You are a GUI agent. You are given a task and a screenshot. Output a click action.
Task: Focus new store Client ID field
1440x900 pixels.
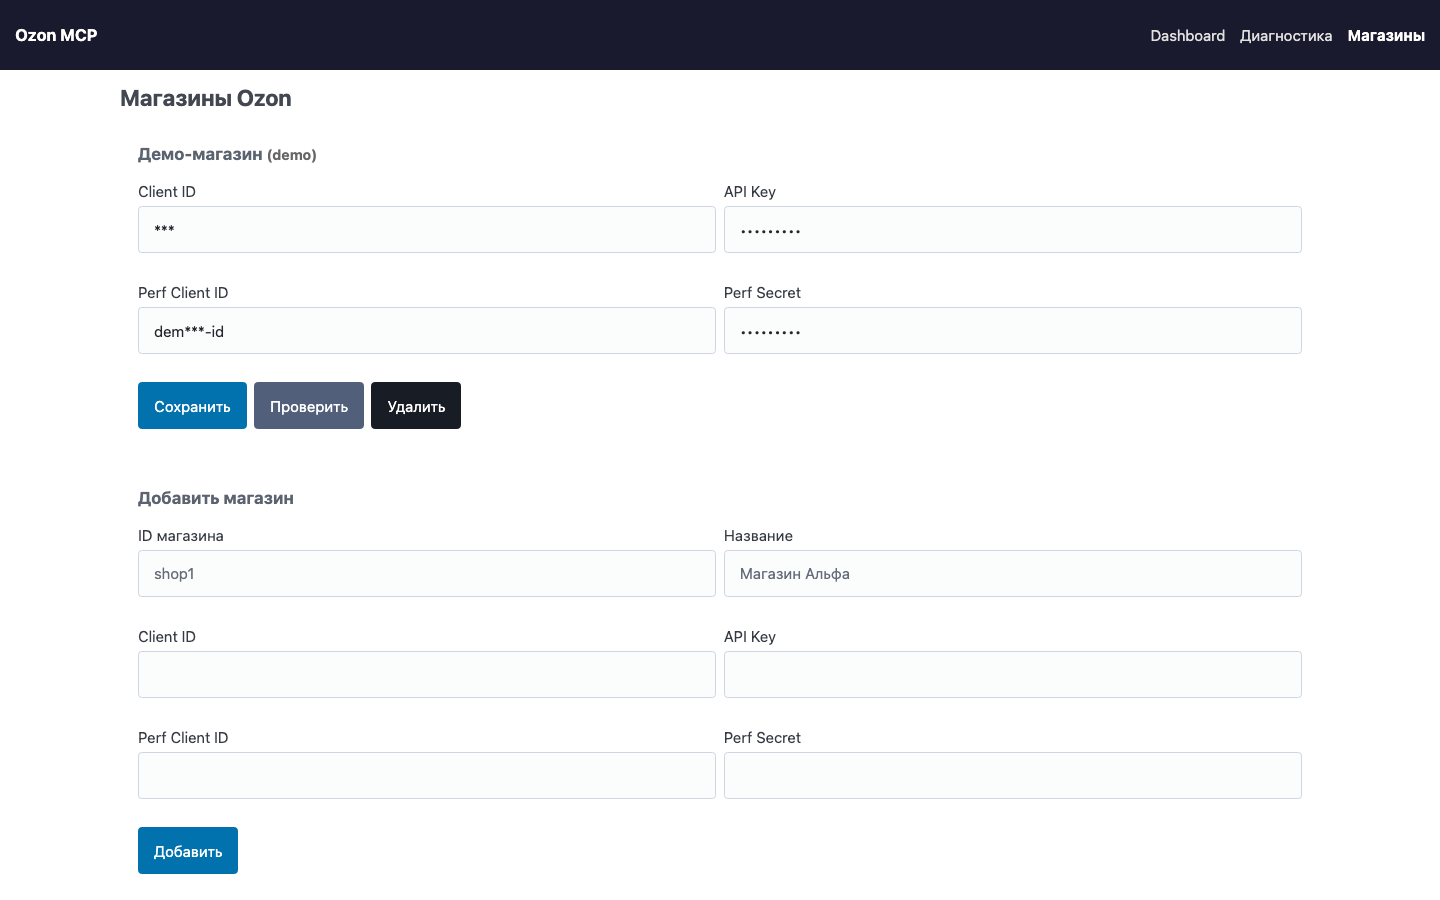pyautogui.click(x=427, y=675)
